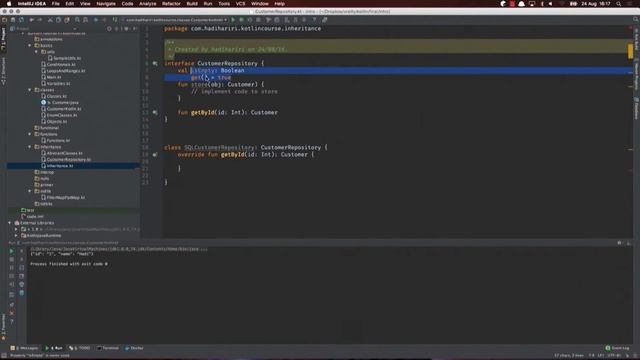640x360 pixels.
Task: Collapse the External Libraries node
Action: (10, 223)
